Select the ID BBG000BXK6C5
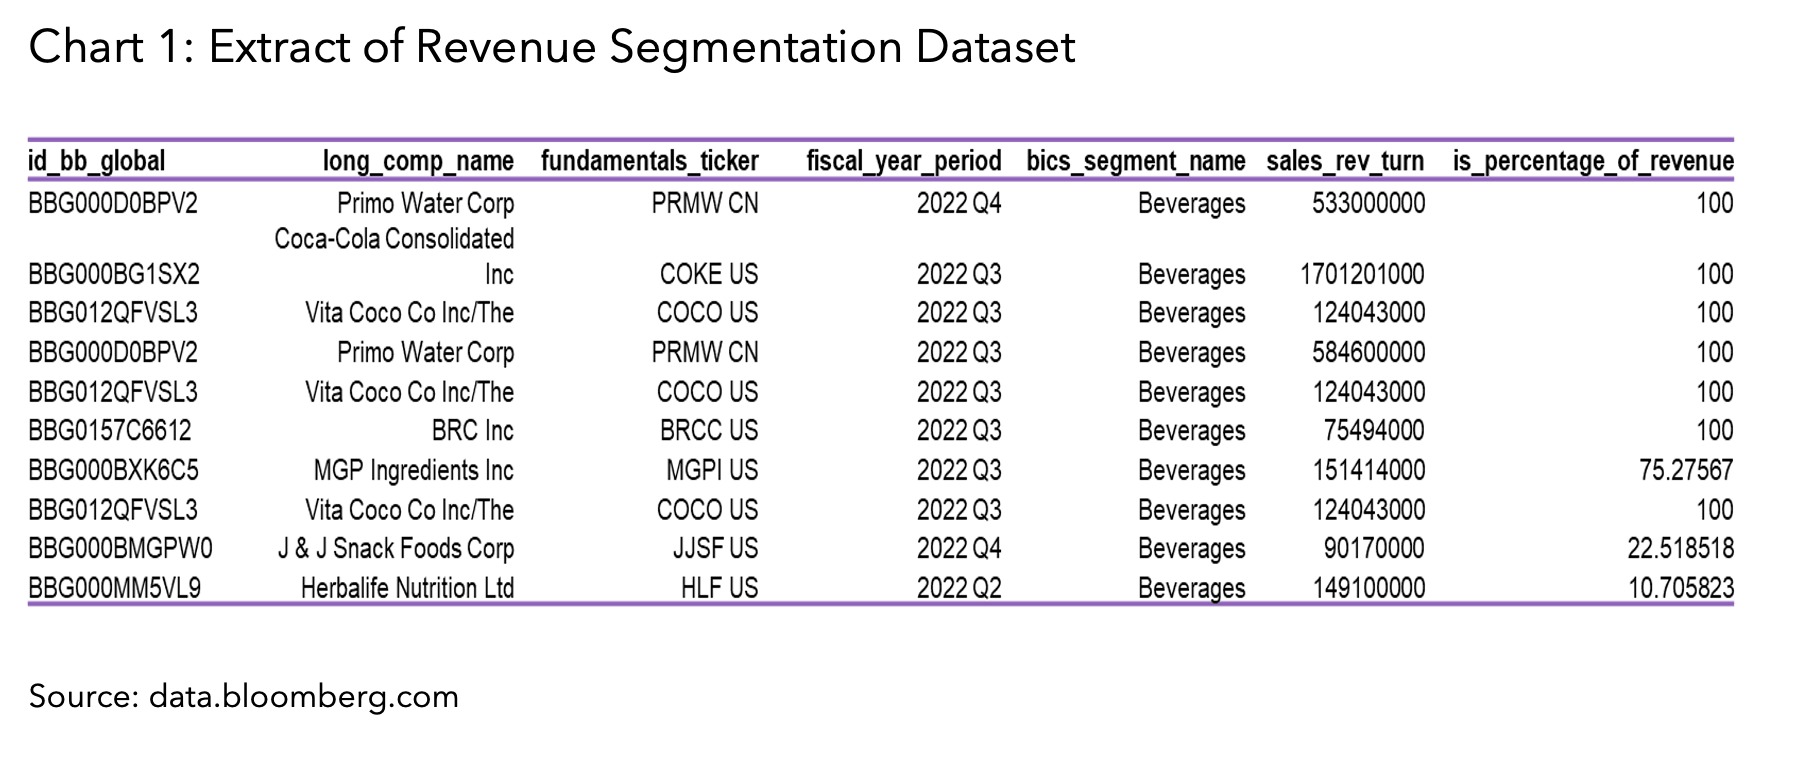 [114, 470]
